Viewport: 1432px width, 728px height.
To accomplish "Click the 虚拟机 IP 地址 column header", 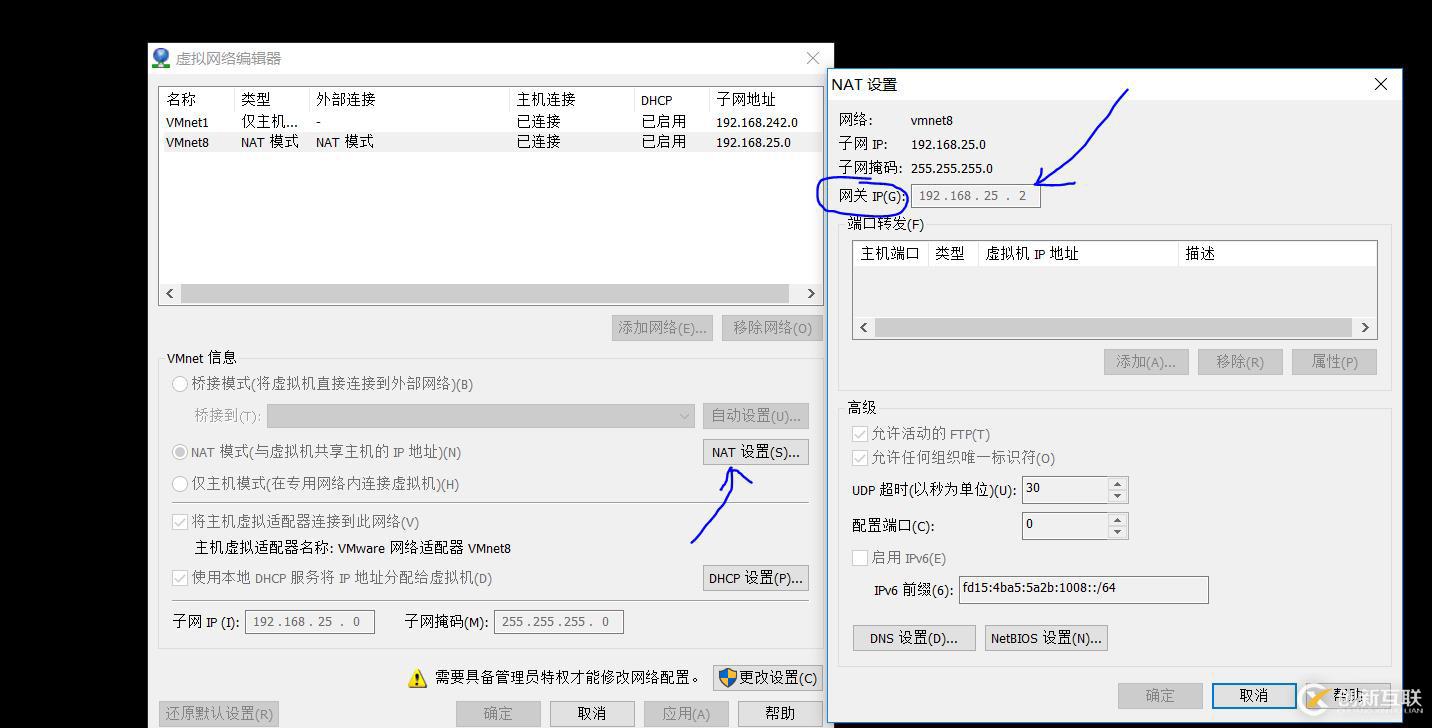I will pos(1078,254).
